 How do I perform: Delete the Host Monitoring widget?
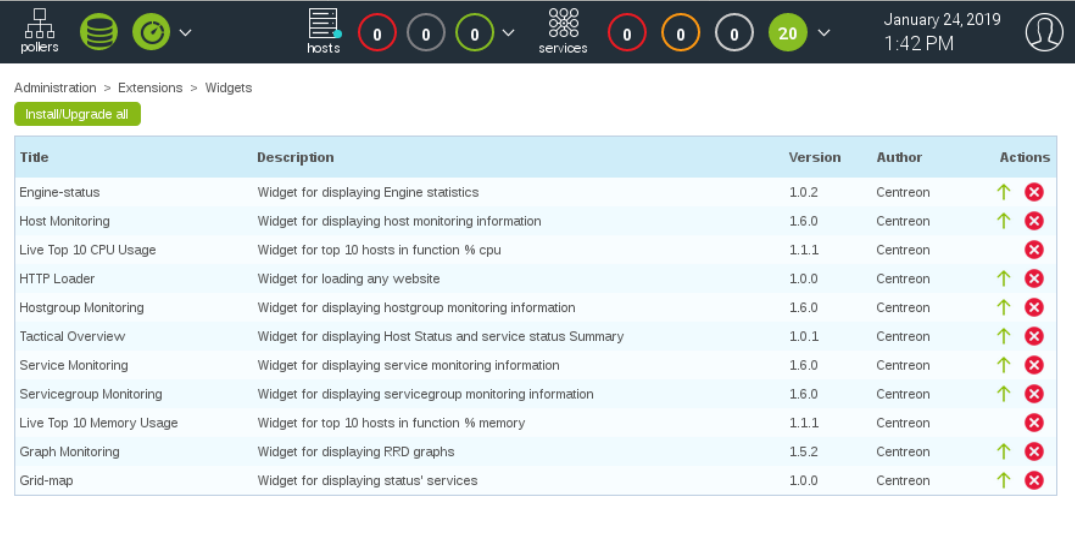[x=1034, y=221]
